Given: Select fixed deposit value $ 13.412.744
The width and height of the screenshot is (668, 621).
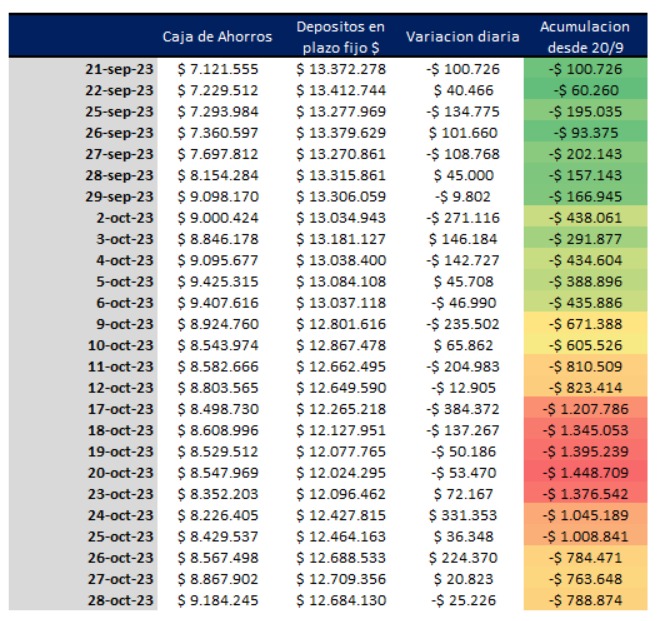Looking at the screenshot, I should click(x=340, y=90).
